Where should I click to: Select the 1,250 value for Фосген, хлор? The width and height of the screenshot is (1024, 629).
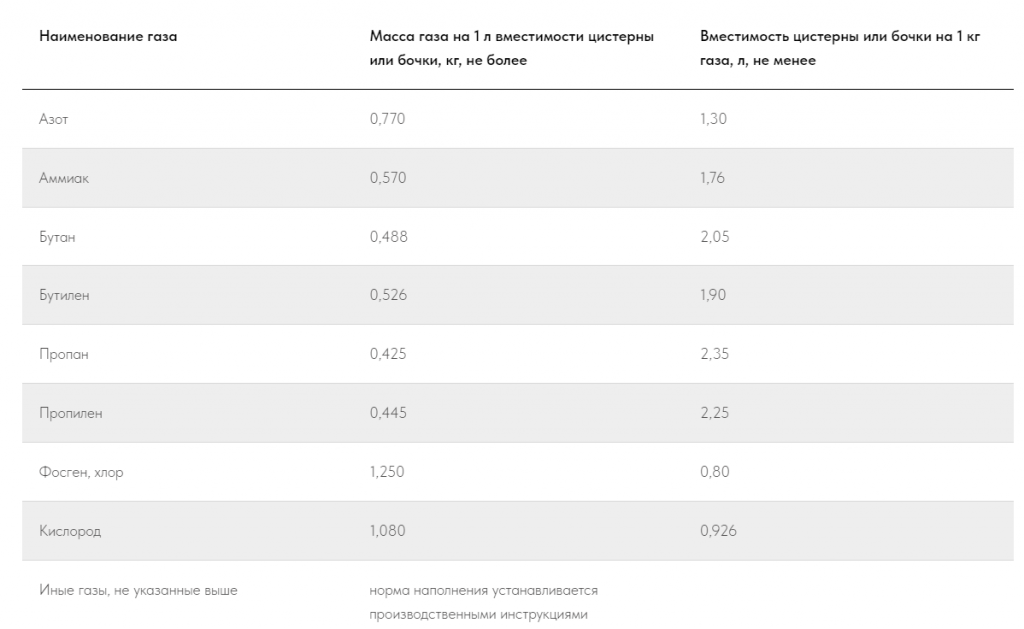point(387,472)
